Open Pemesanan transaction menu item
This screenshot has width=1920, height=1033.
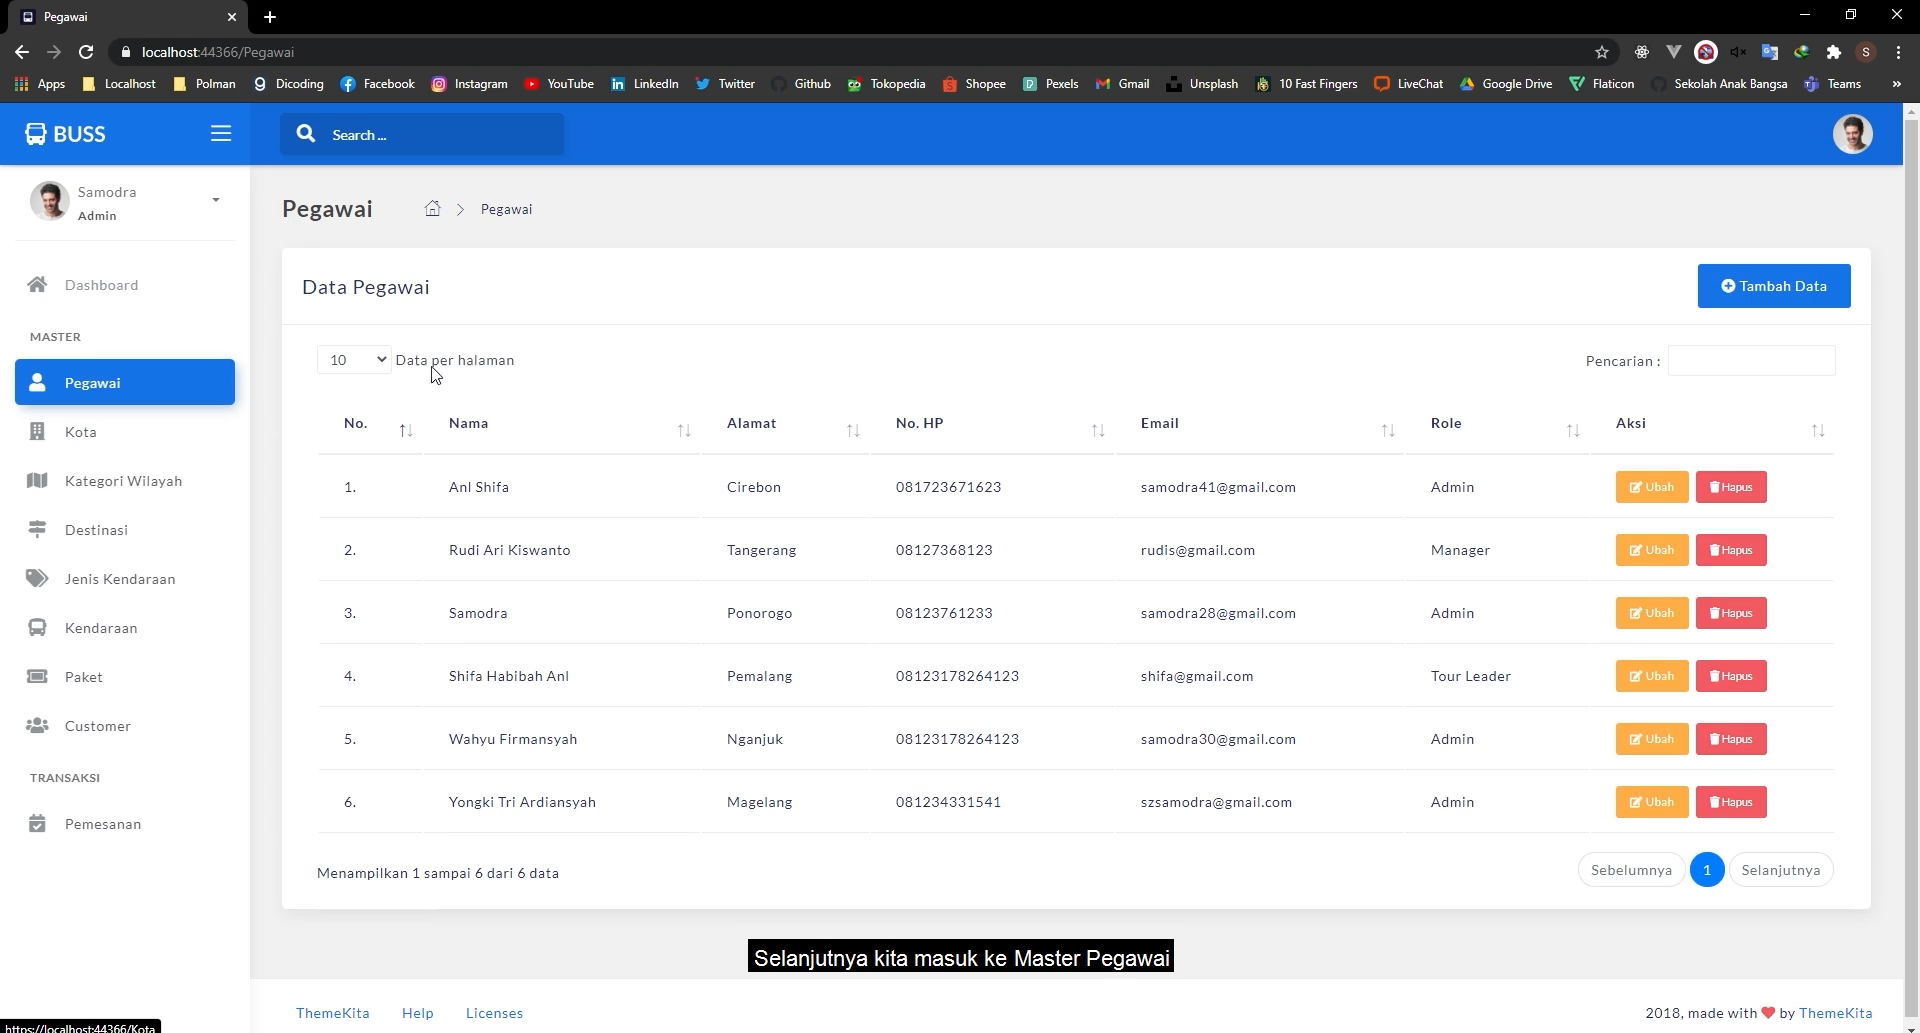pos(125,823)
